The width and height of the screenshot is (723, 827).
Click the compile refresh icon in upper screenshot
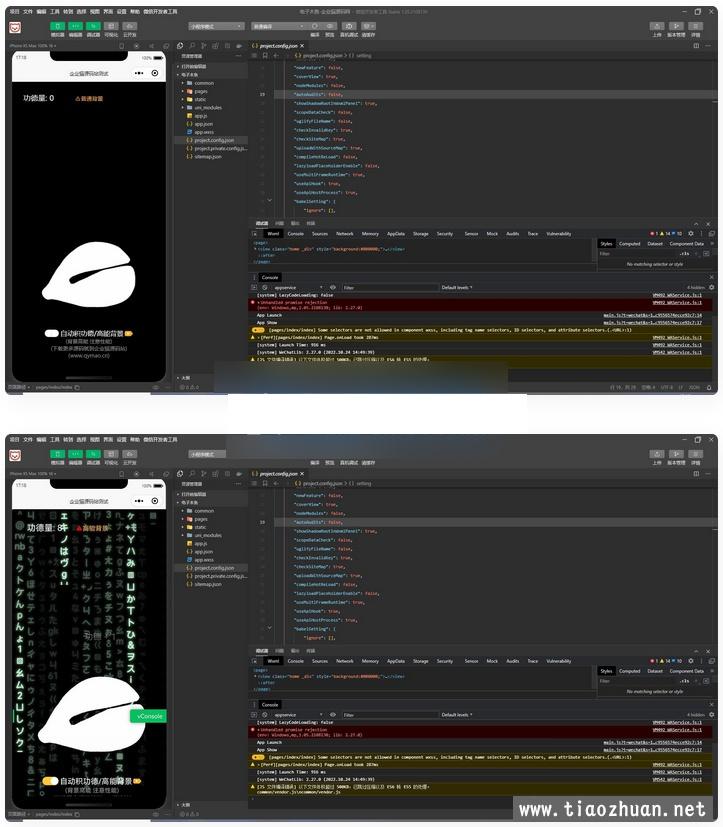coord(315,26)
